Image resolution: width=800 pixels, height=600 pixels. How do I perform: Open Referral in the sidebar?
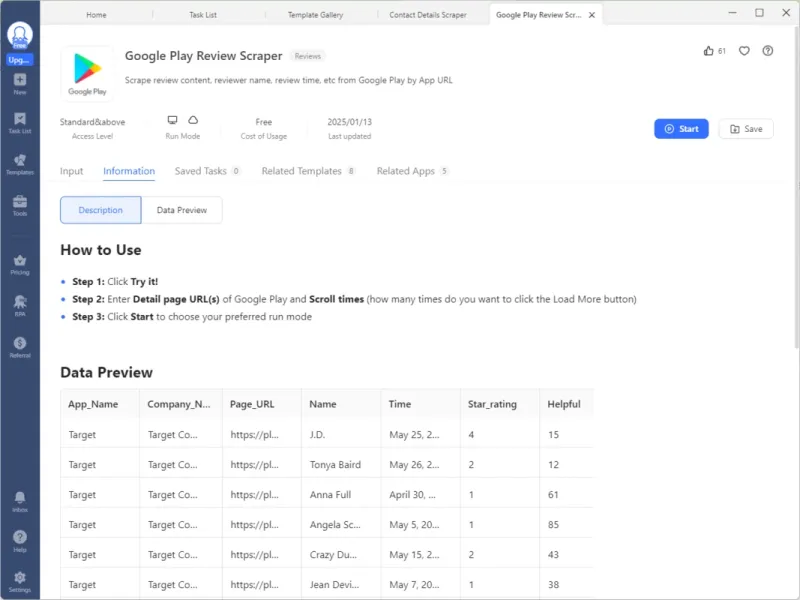pyautogui.click(x=20, y=348)
